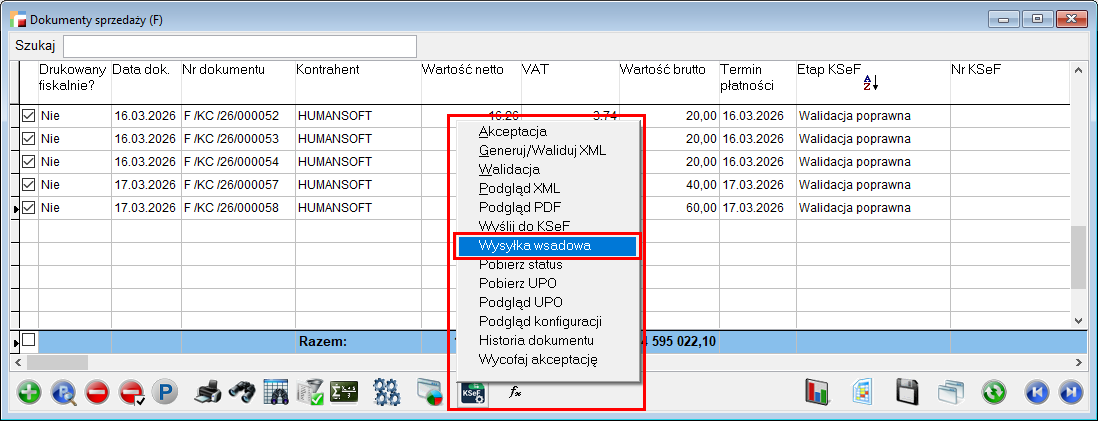Click the green plus add document icon
This screenshot has width=1098, height=421.
pyautogui.click(x=30, y=392)
